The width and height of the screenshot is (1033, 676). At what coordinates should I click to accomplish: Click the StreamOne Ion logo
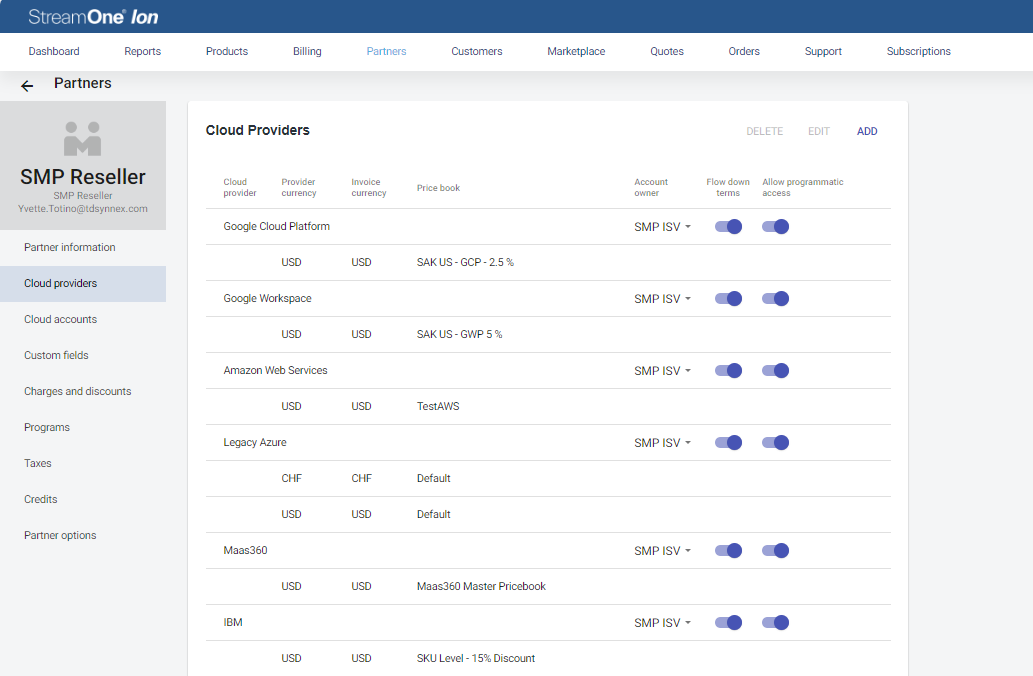[93, 16]
